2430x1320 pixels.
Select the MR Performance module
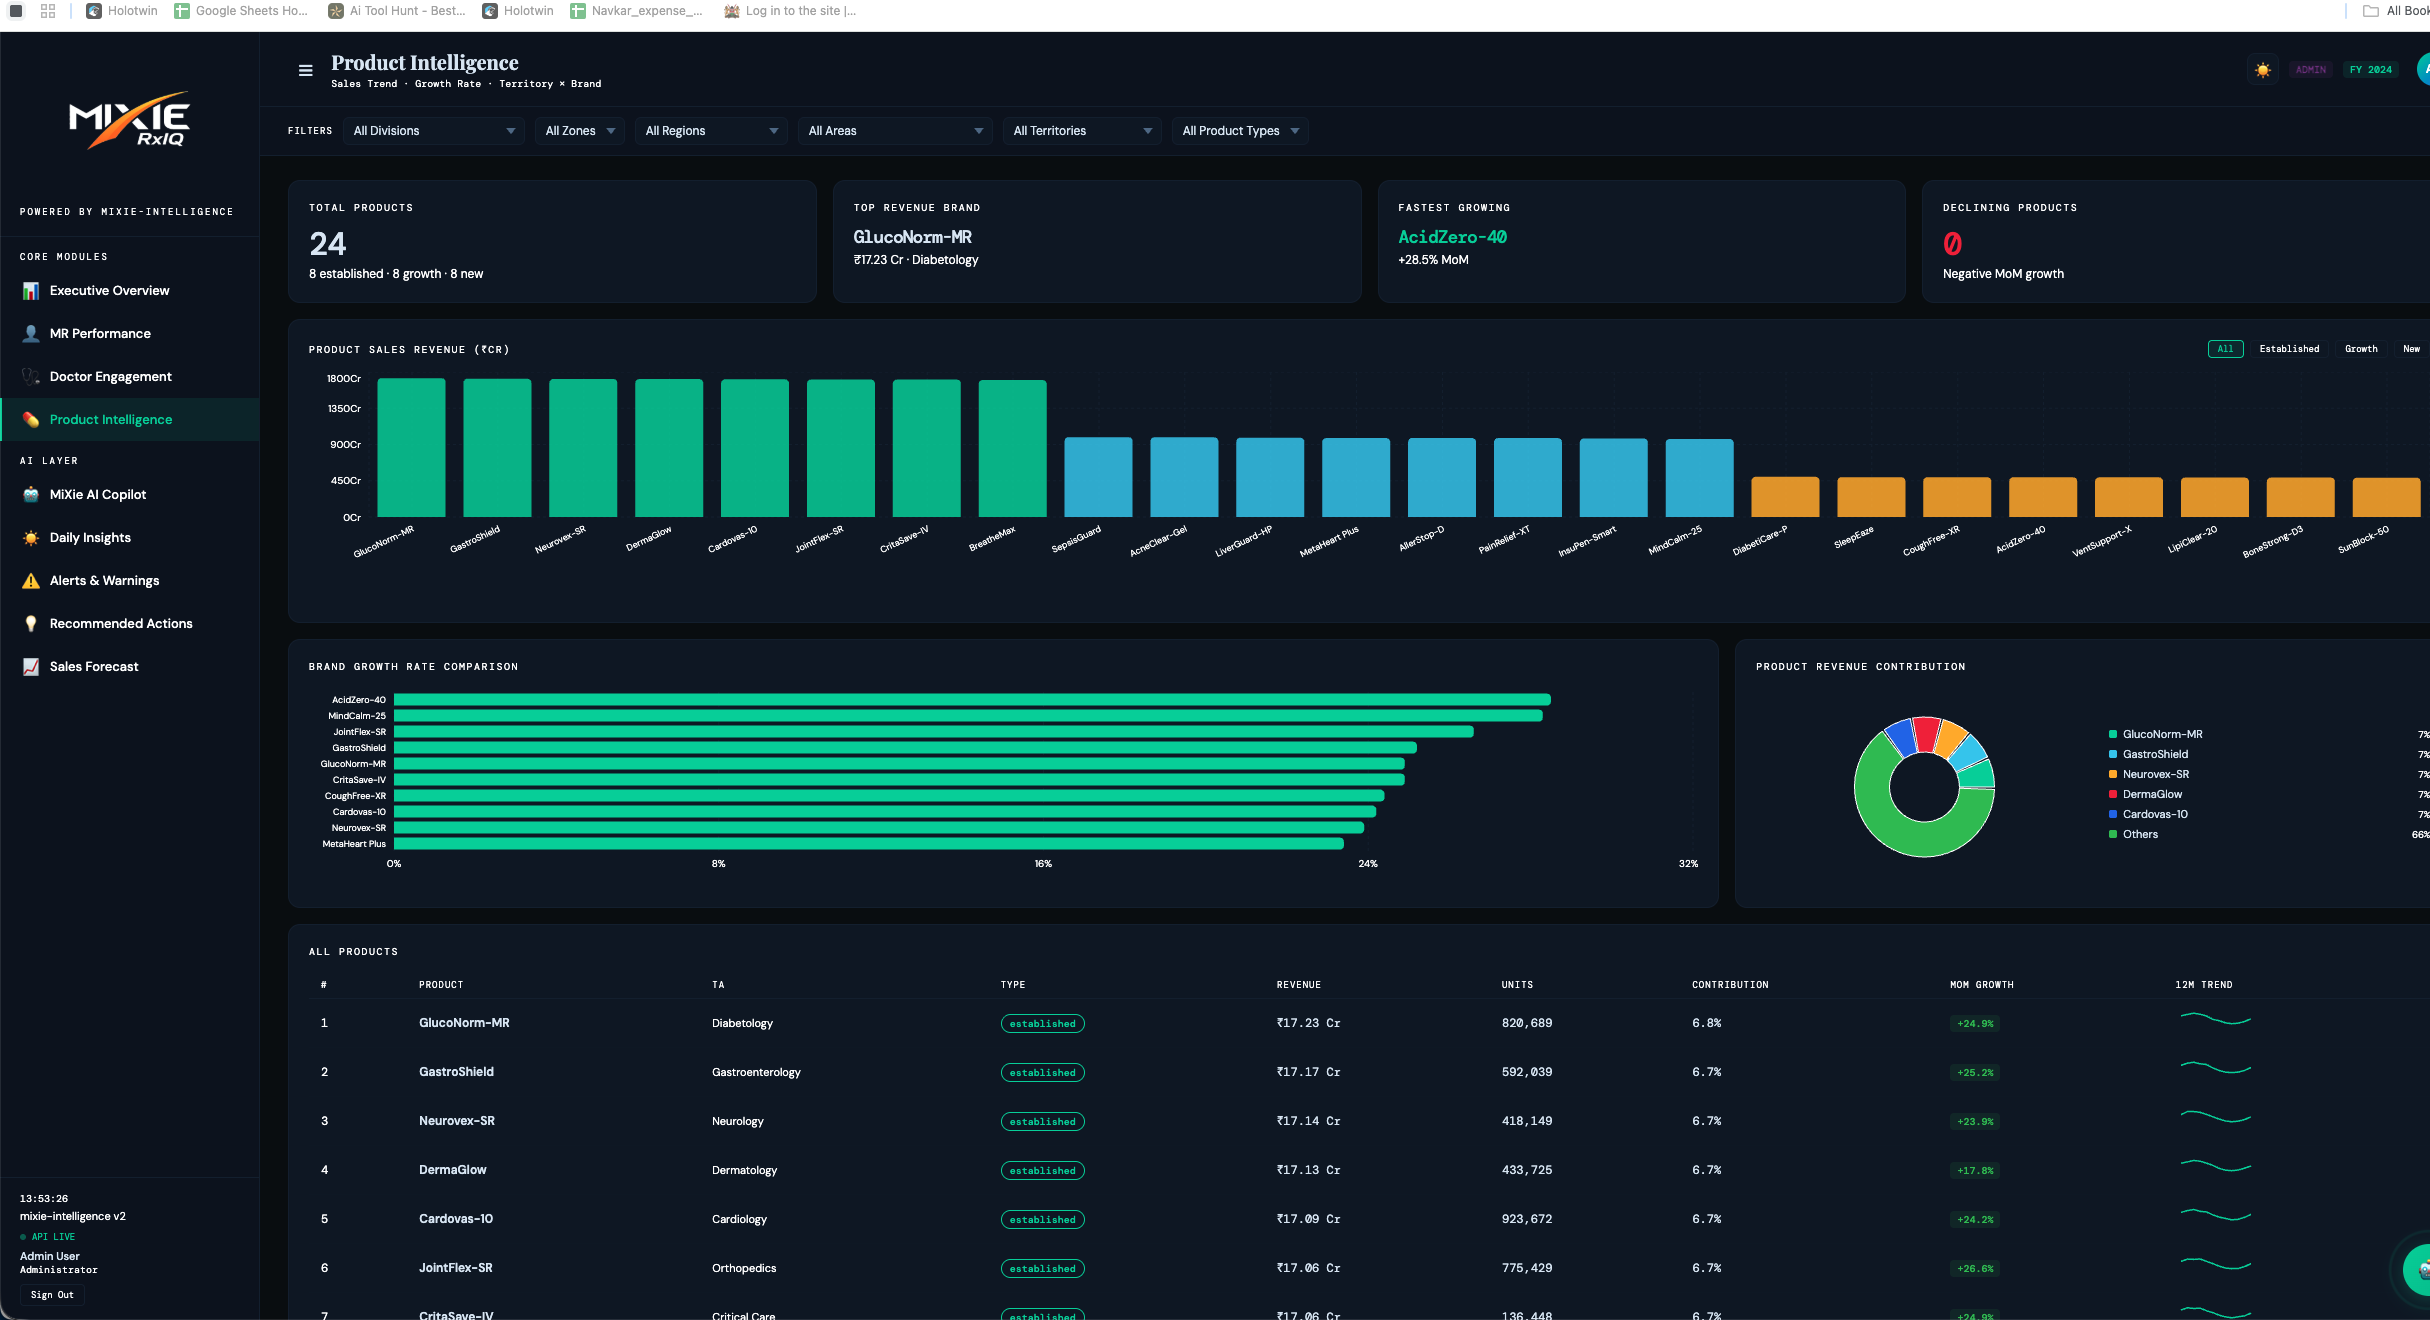click(x=100, y=333)
